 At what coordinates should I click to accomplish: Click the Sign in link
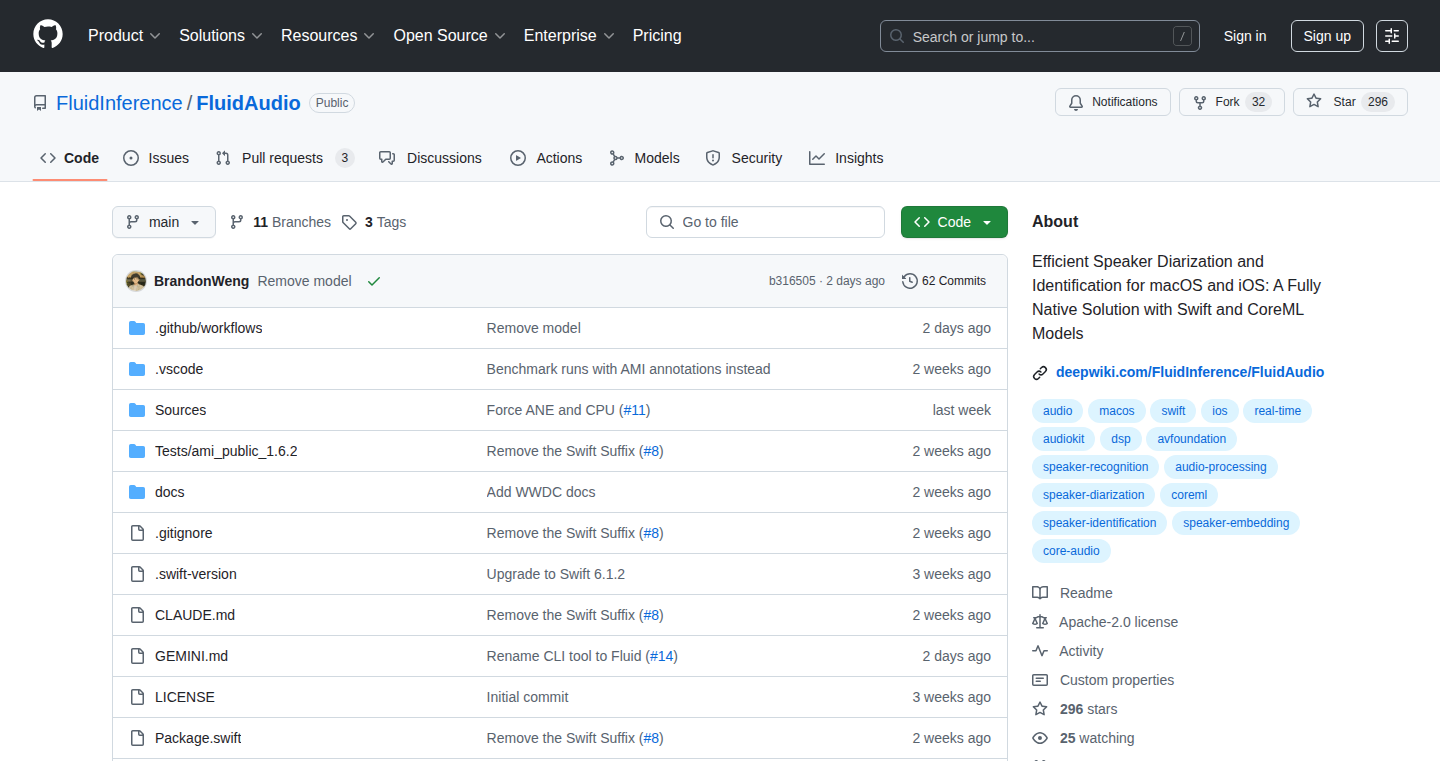pos(1245,36)
